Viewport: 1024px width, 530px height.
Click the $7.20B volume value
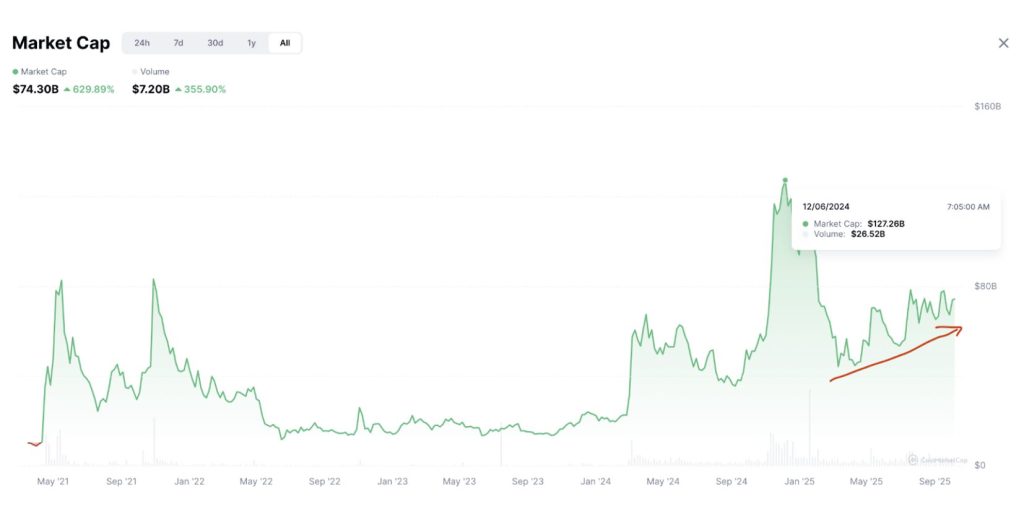150,90
